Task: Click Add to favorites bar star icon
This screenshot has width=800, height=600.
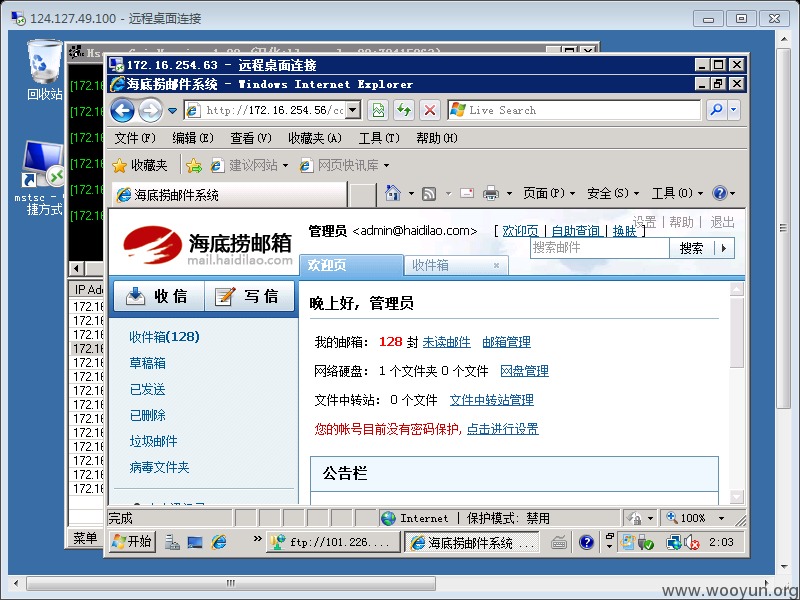Action: click(x=194, y=165)
